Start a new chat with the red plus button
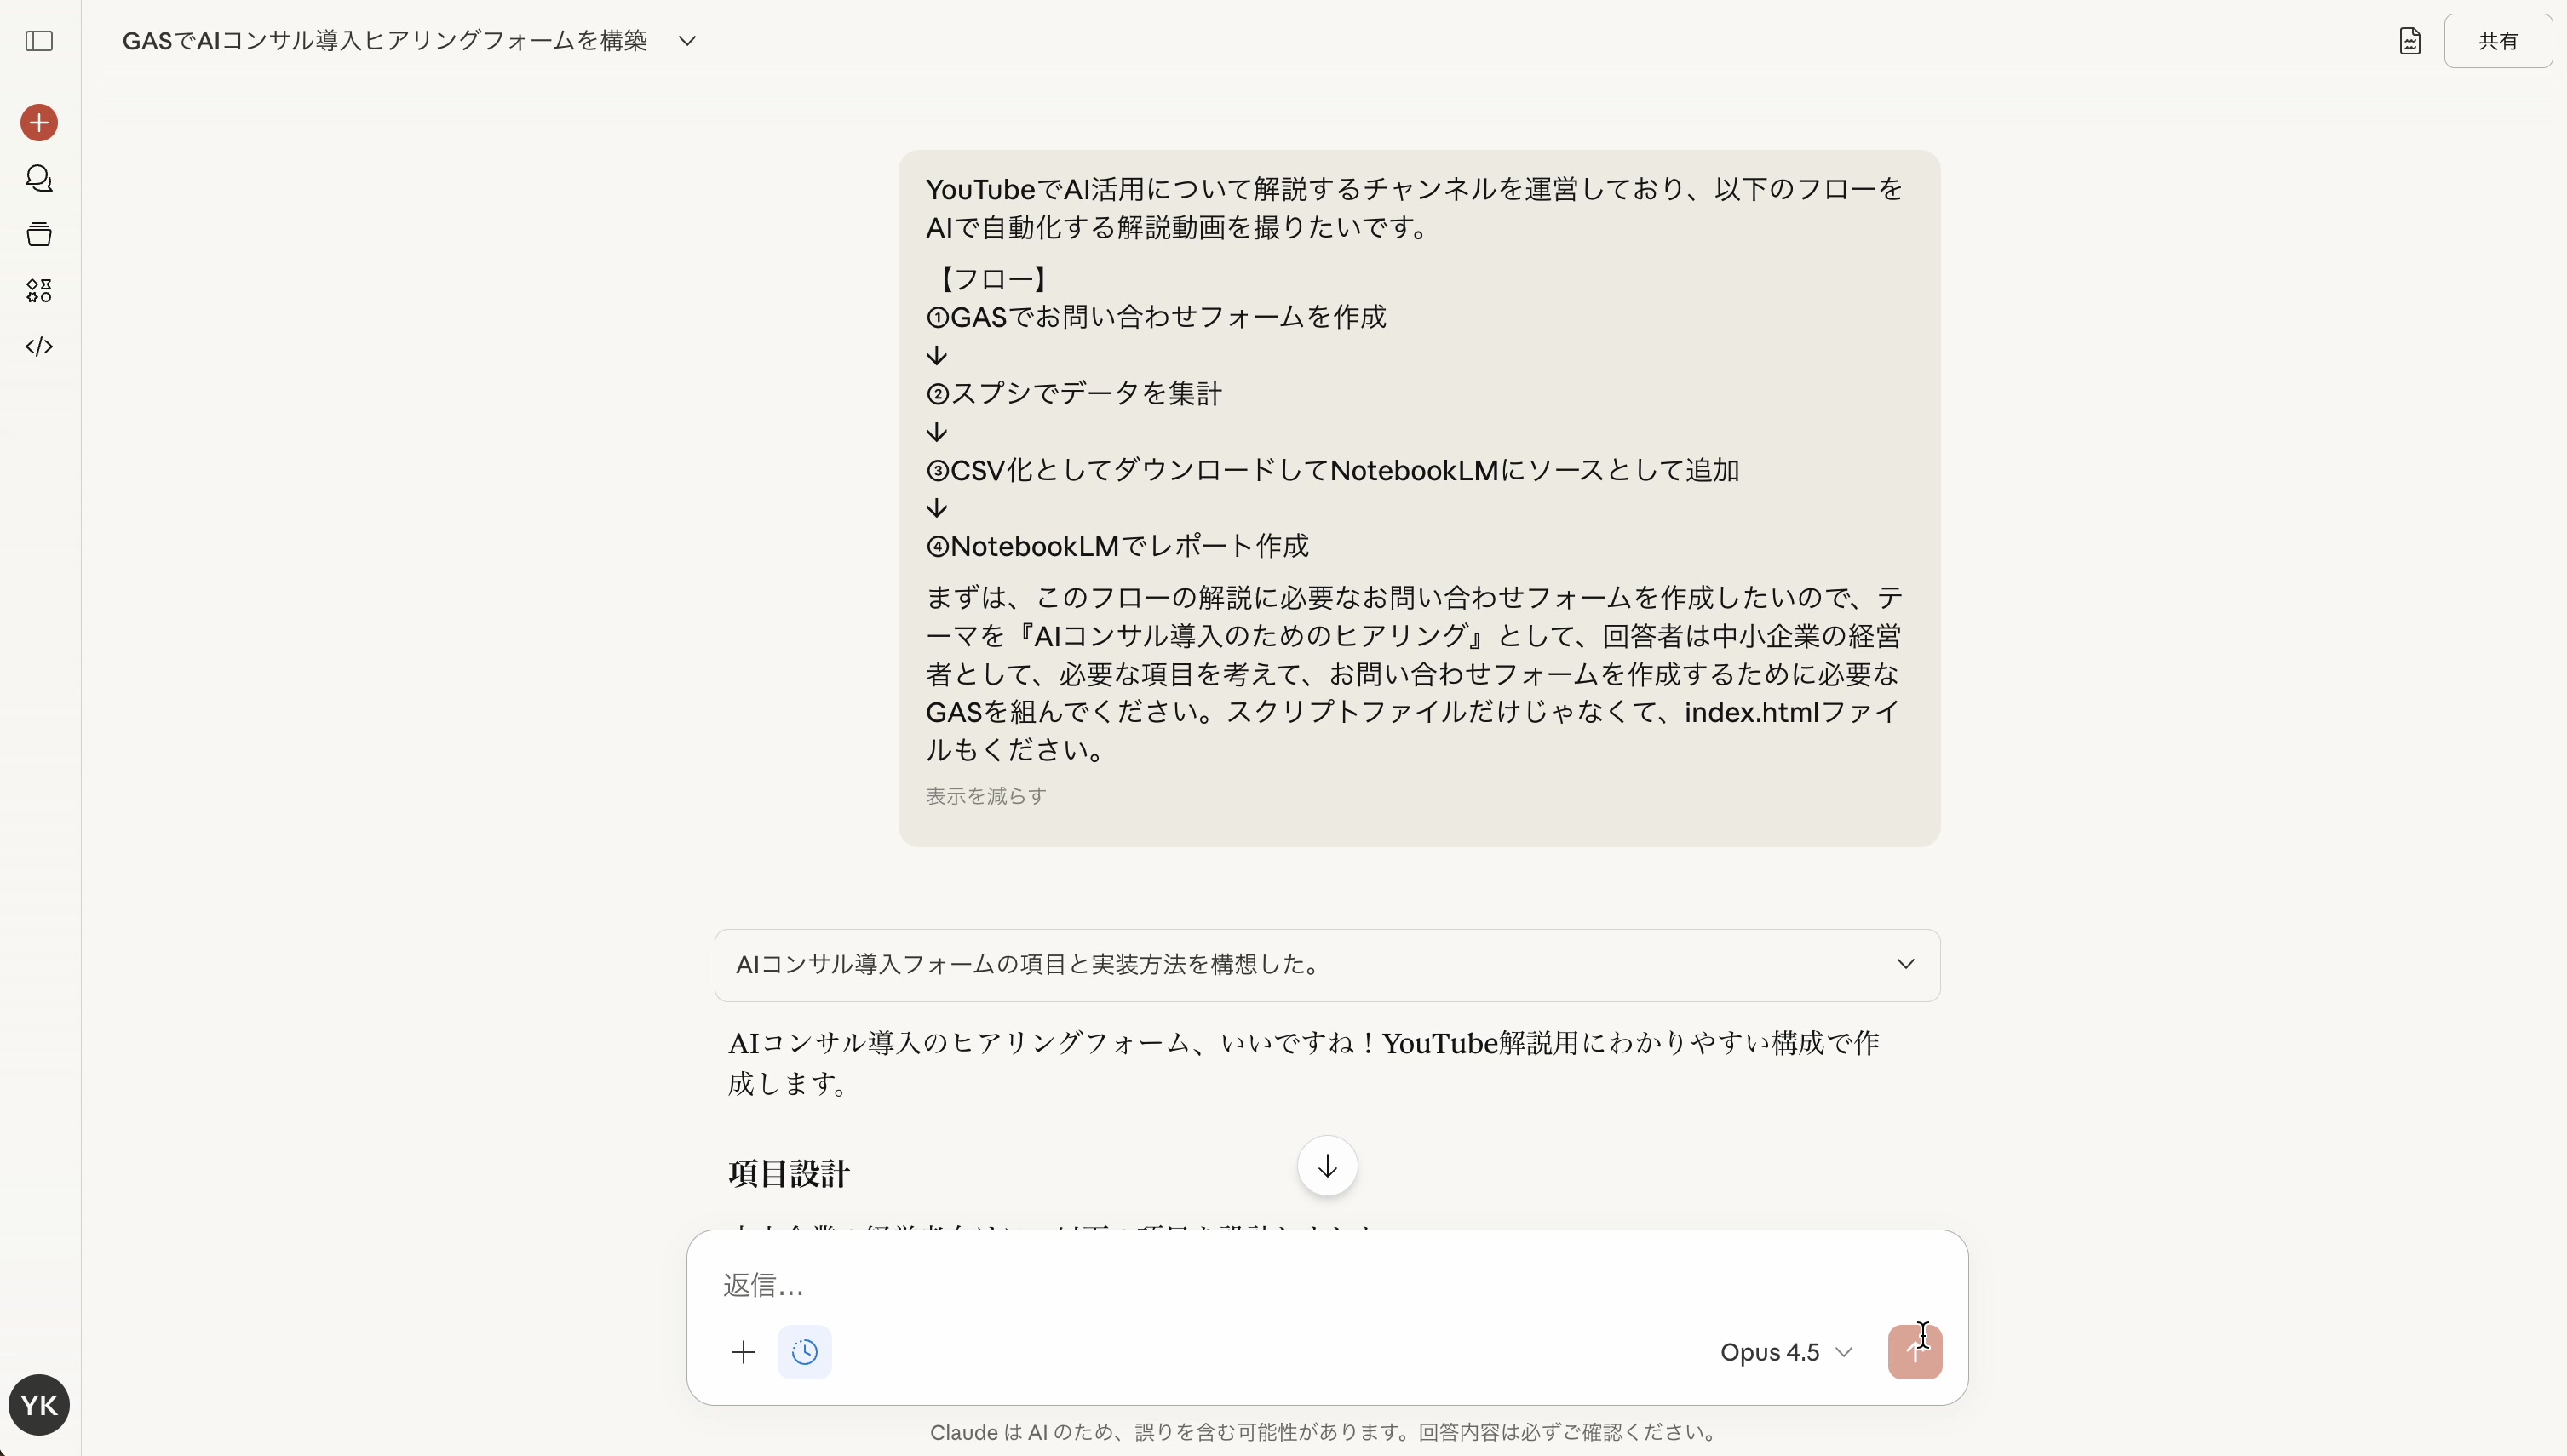The image size is (2567, 1456). point(38,122)
